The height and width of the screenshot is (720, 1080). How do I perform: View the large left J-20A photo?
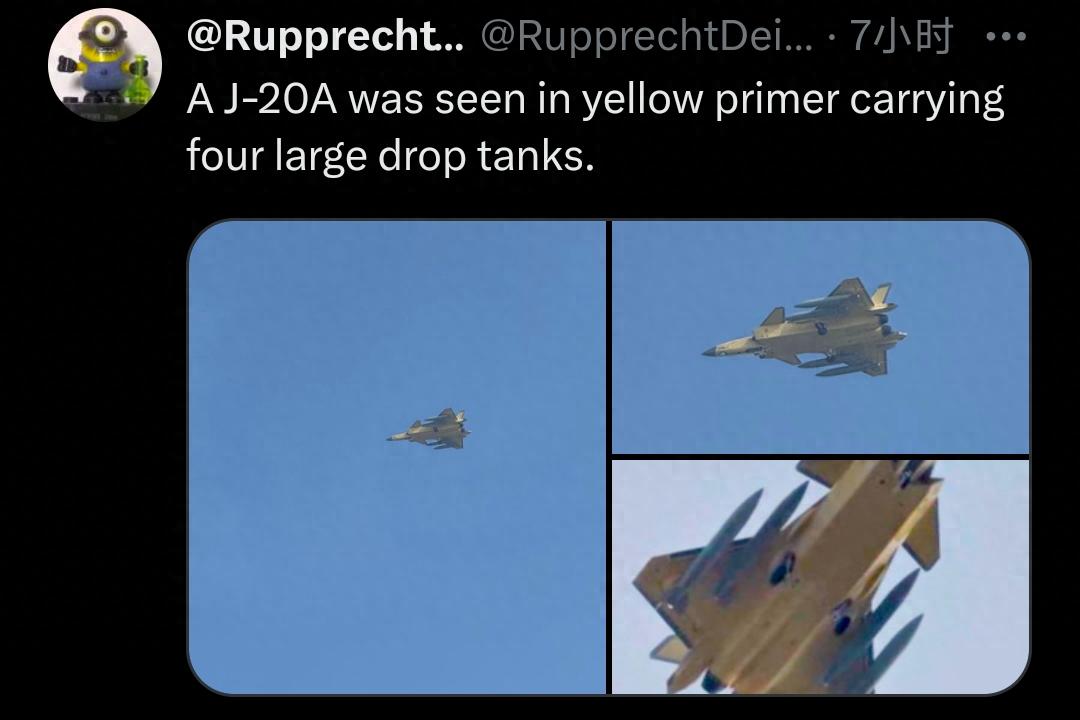click(397, 457)
